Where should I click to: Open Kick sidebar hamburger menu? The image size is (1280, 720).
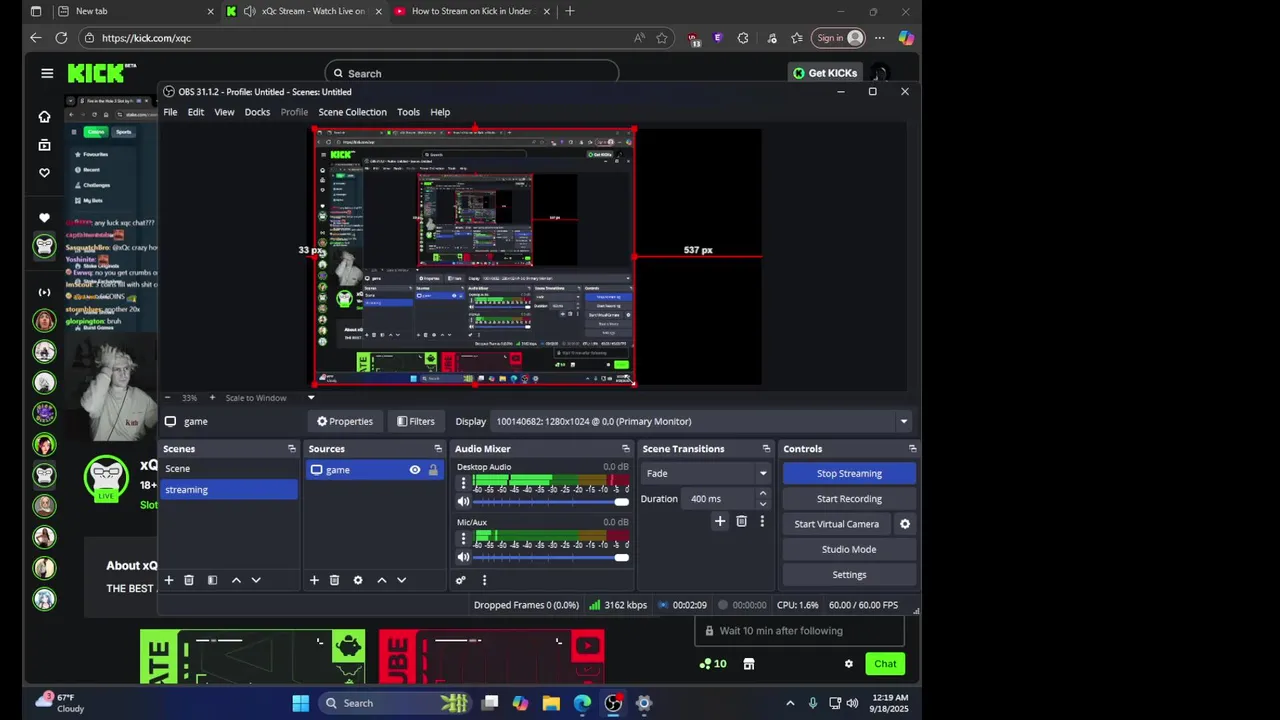tap(47, 73)
